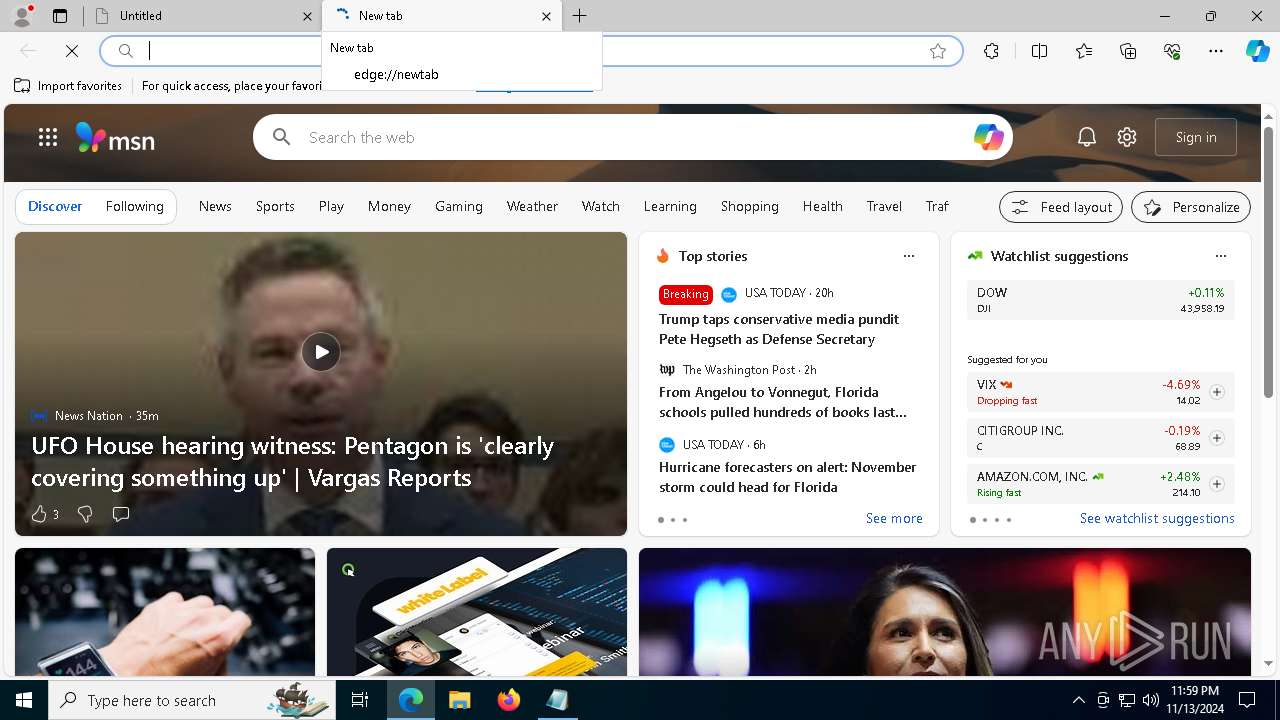Toggle Split screen view
The image size is (1280, 720).
pyautogui.click(x=1039, y=51)
